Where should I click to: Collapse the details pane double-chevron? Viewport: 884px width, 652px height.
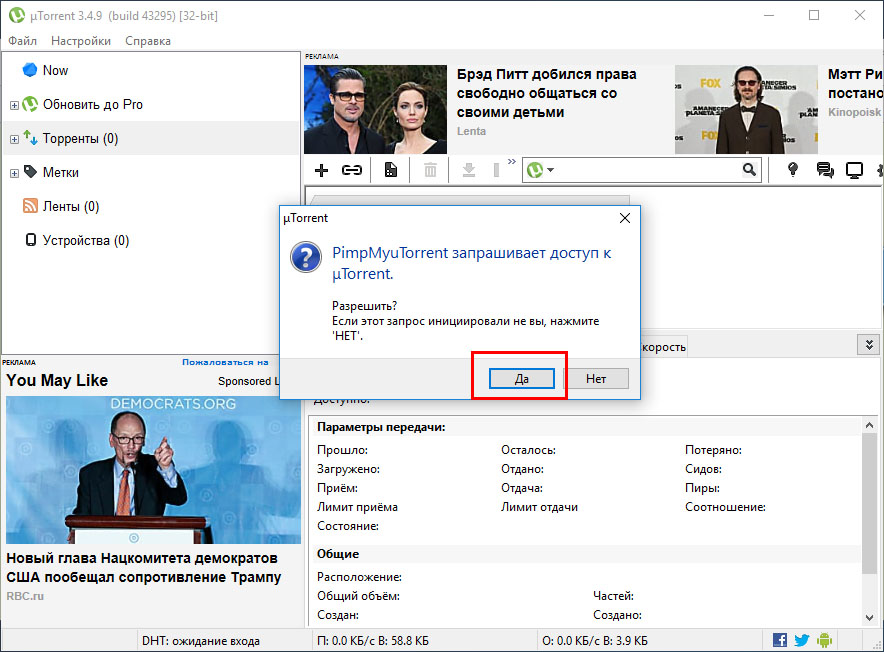coord(869,345)
